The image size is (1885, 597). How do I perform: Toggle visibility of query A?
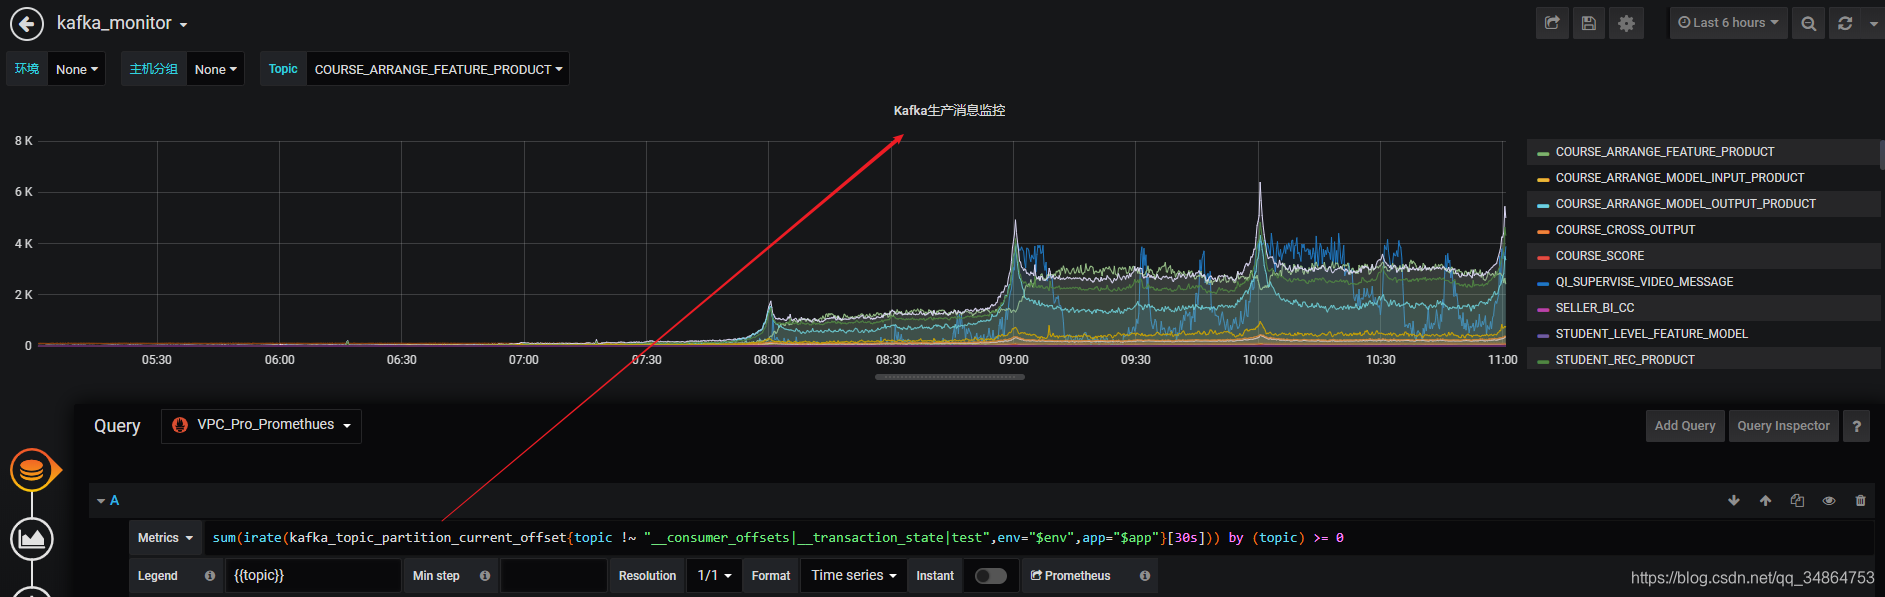coord(1829,501)
